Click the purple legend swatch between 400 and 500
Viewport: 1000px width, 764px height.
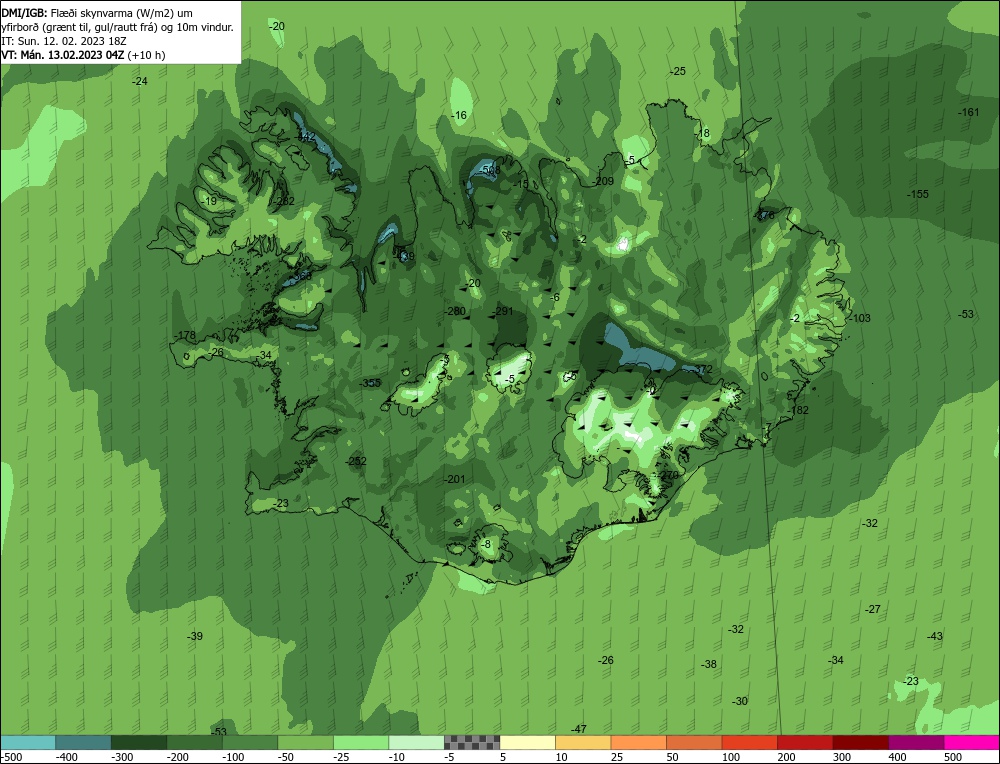(x=915, y=742)
